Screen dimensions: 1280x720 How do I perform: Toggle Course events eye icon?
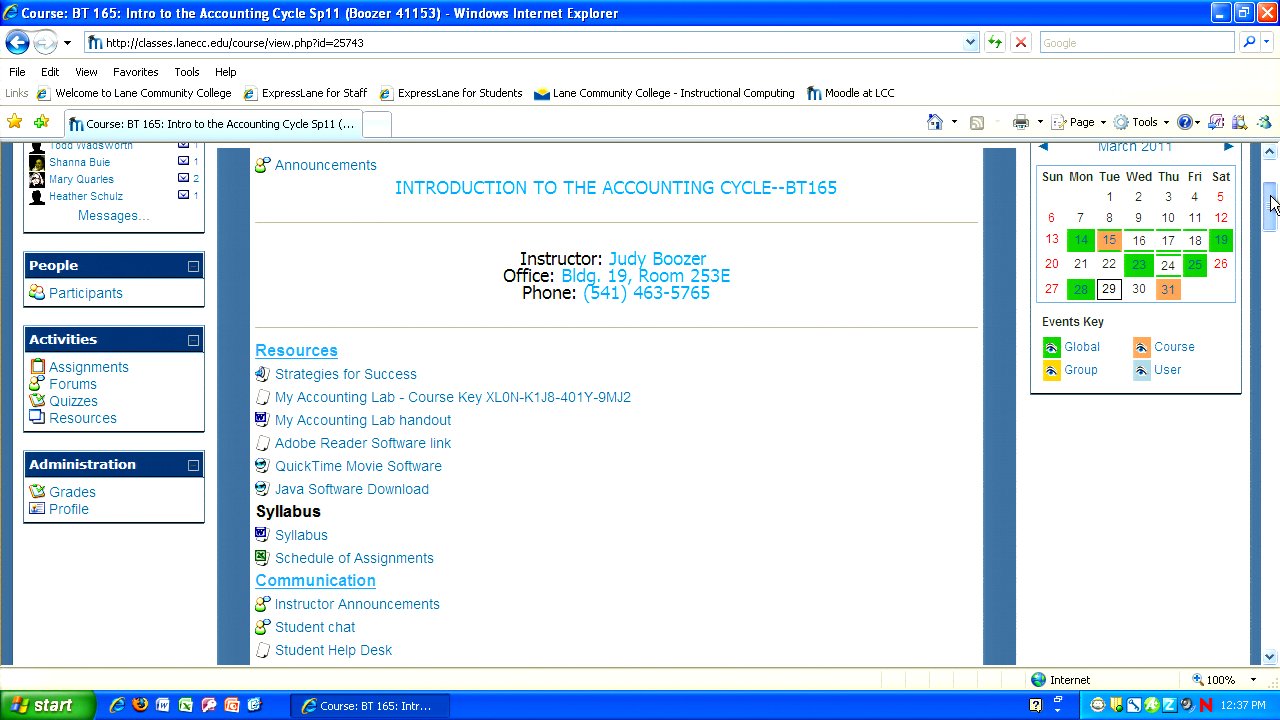[1141, 347]
